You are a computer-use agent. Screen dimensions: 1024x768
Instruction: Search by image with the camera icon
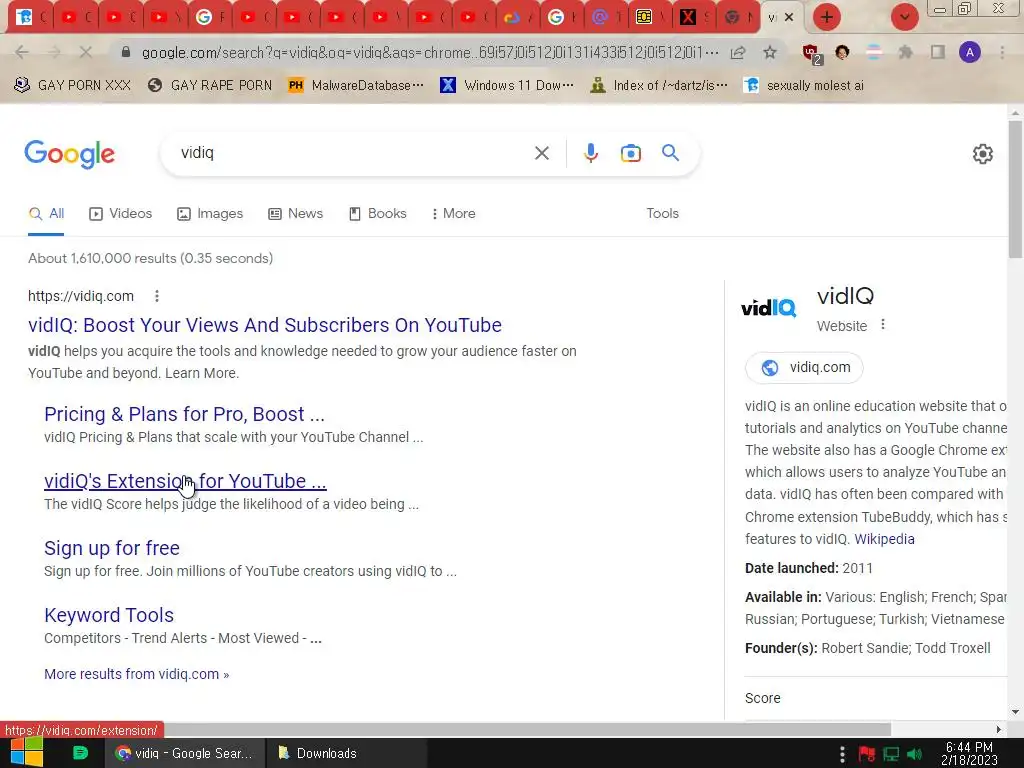[x=630, y=153]
